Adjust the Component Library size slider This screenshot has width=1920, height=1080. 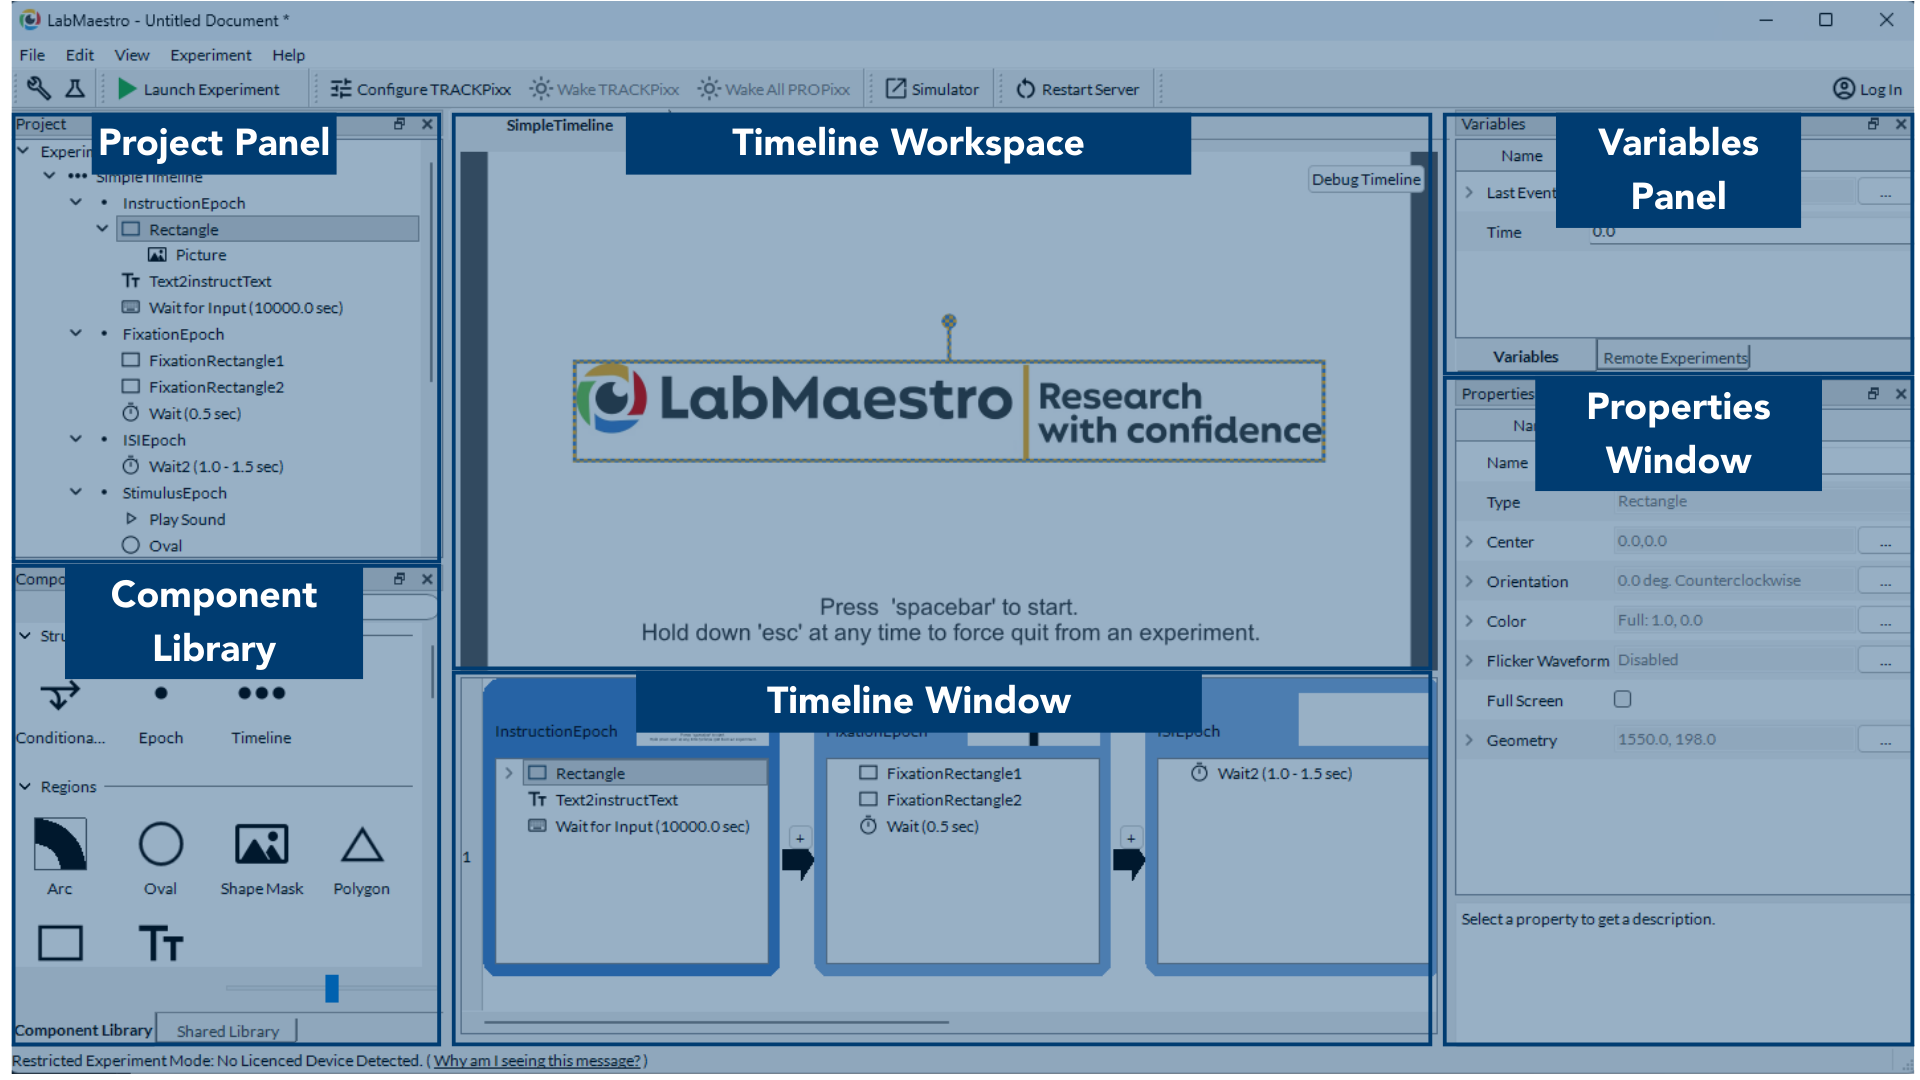pos(333,988)
